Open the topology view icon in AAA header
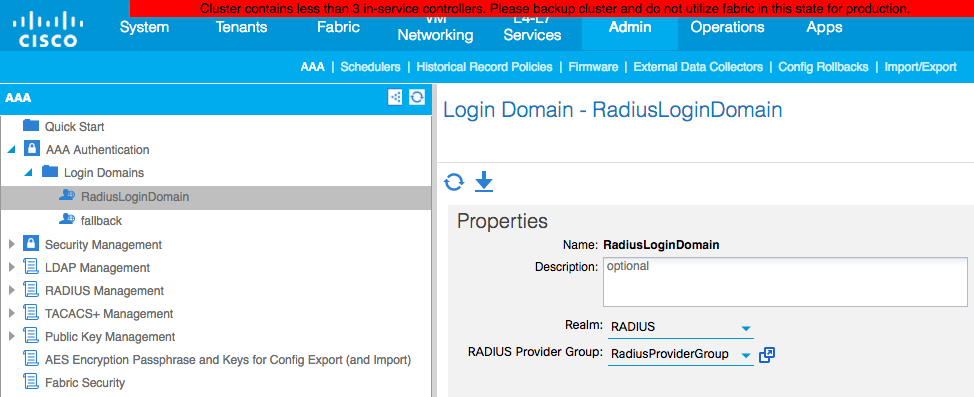974x397 pixels. [395, 97]
